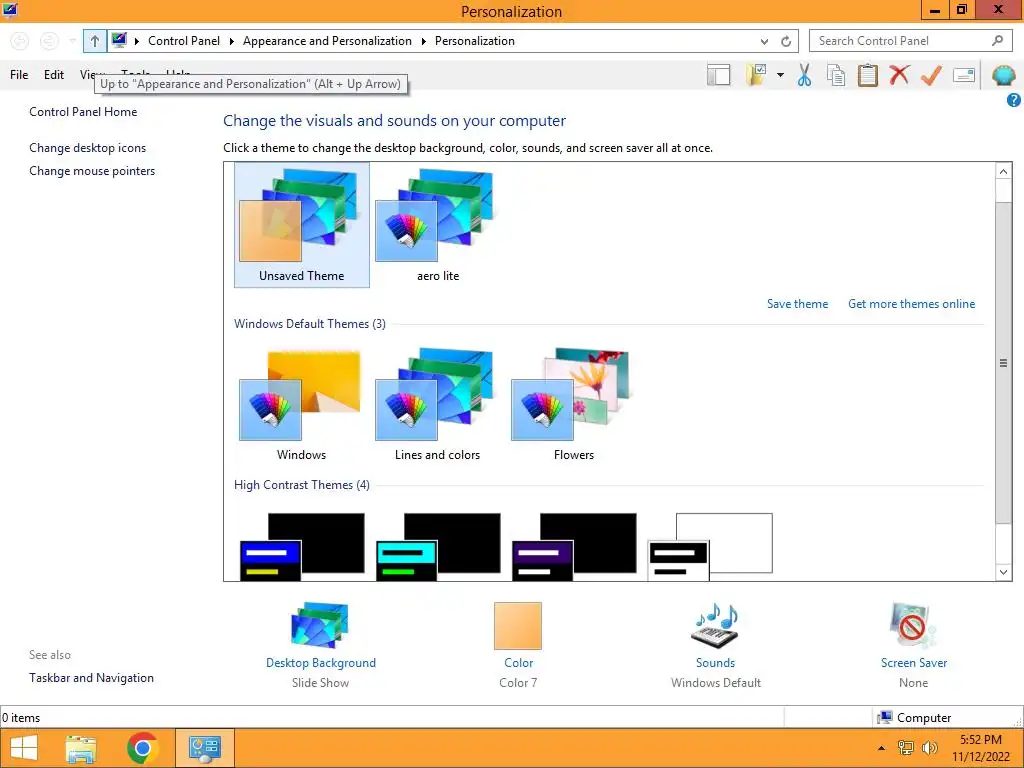The image size is (1024, 768).
Task: Refresh the Control Panel address bar
Action: [x=786, y=41]
